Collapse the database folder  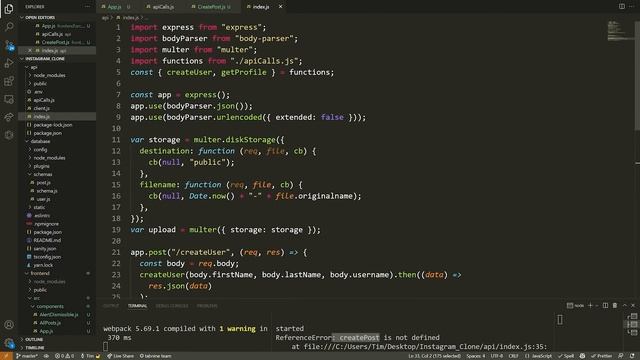click(x=57, y=141)
